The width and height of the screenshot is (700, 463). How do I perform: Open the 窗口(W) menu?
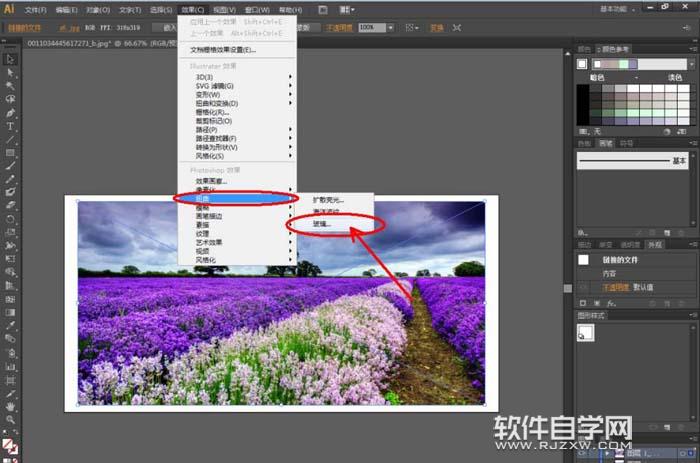(257, 9)
